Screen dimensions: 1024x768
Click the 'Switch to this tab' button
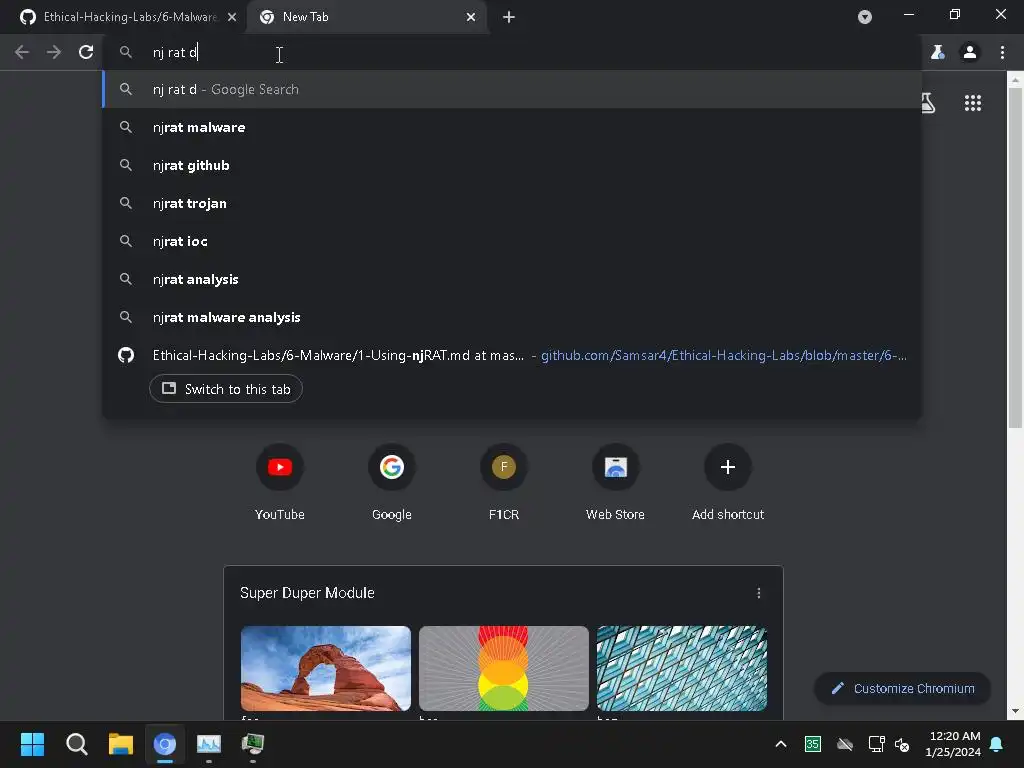(x=226, y=389)
